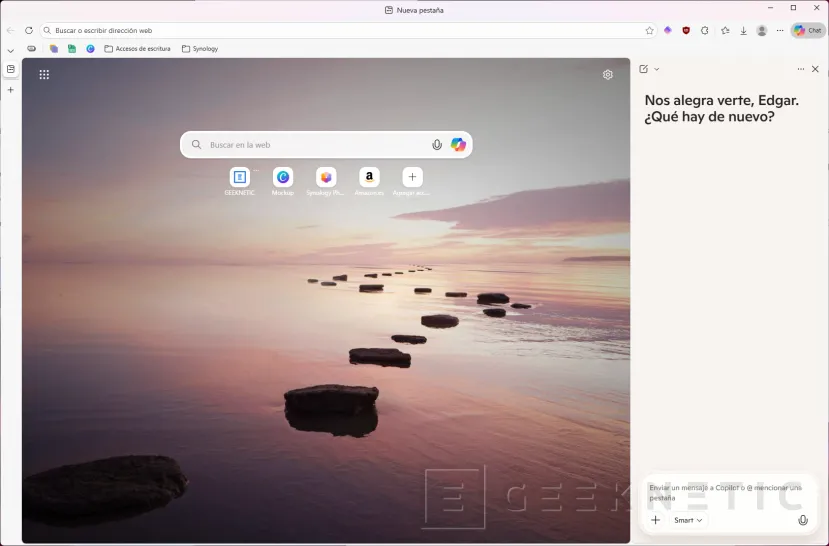Open the apps grid launcher
This screenshot has height=546, width=829.
point(44,75)
